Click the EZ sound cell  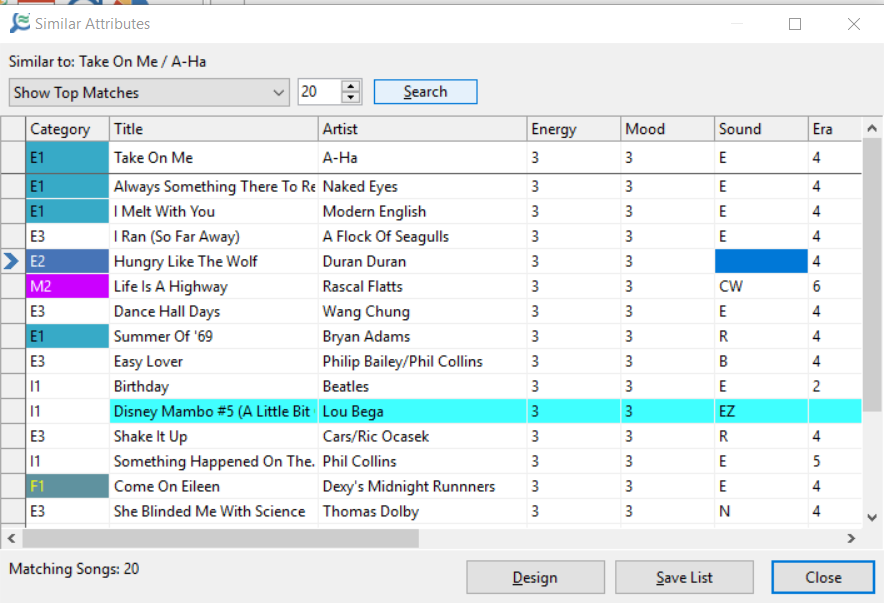(x=761, y=411)
